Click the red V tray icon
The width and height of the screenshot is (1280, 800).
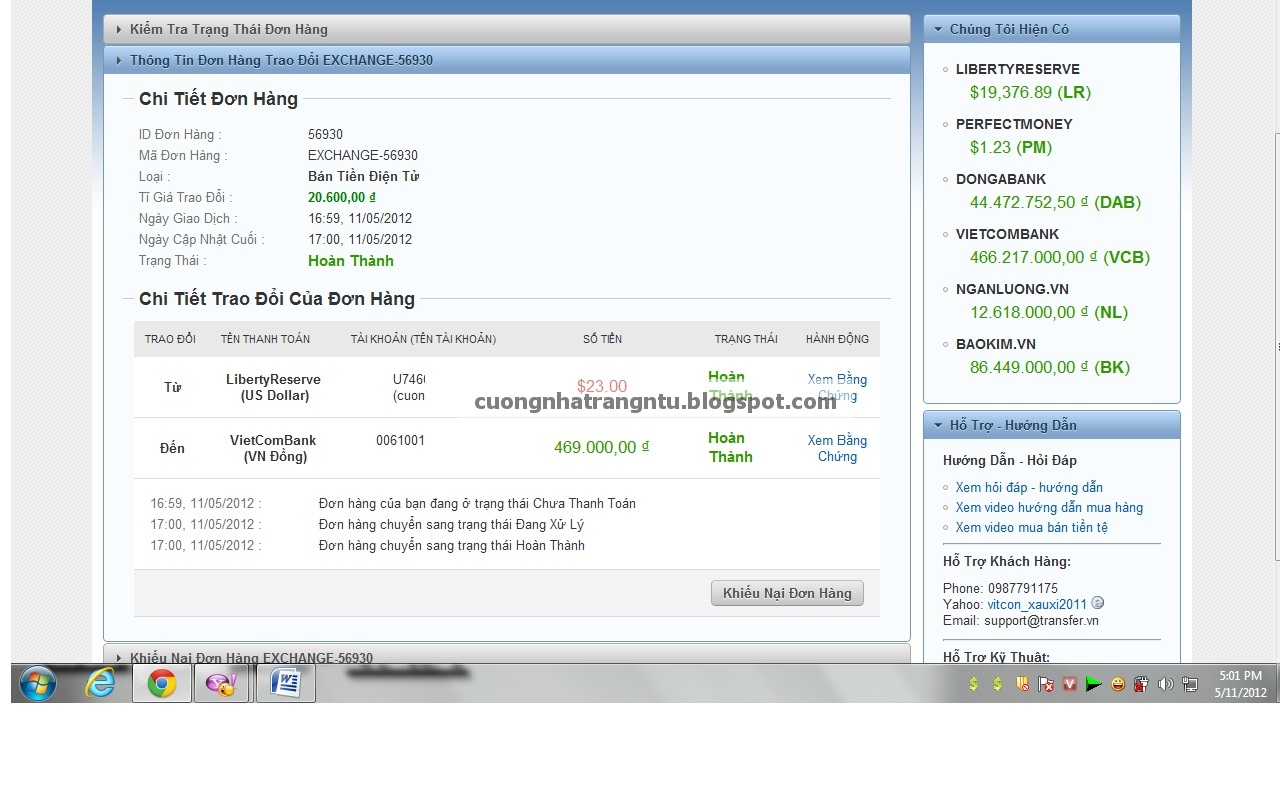(1070, 685)
